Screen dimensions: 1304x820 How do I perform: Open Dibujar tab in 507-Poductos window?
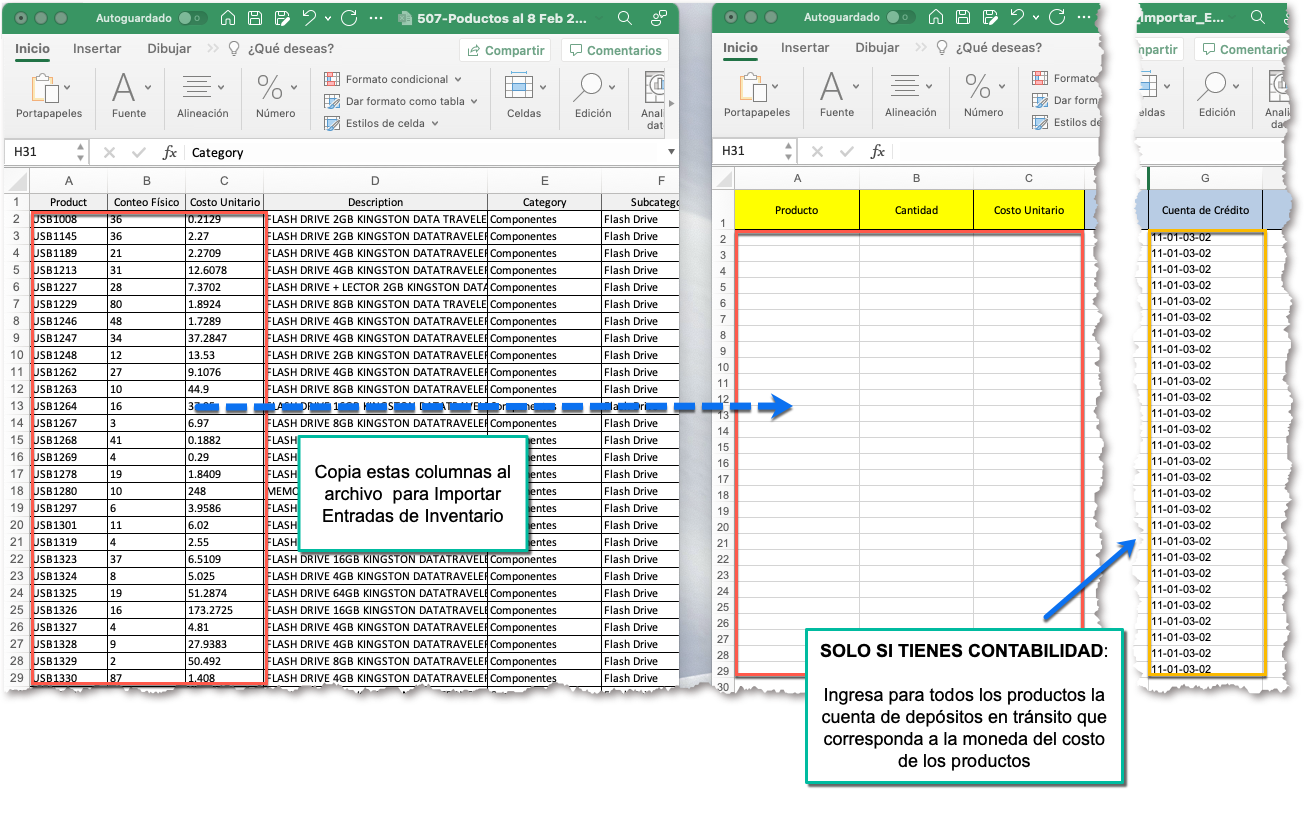169,49
